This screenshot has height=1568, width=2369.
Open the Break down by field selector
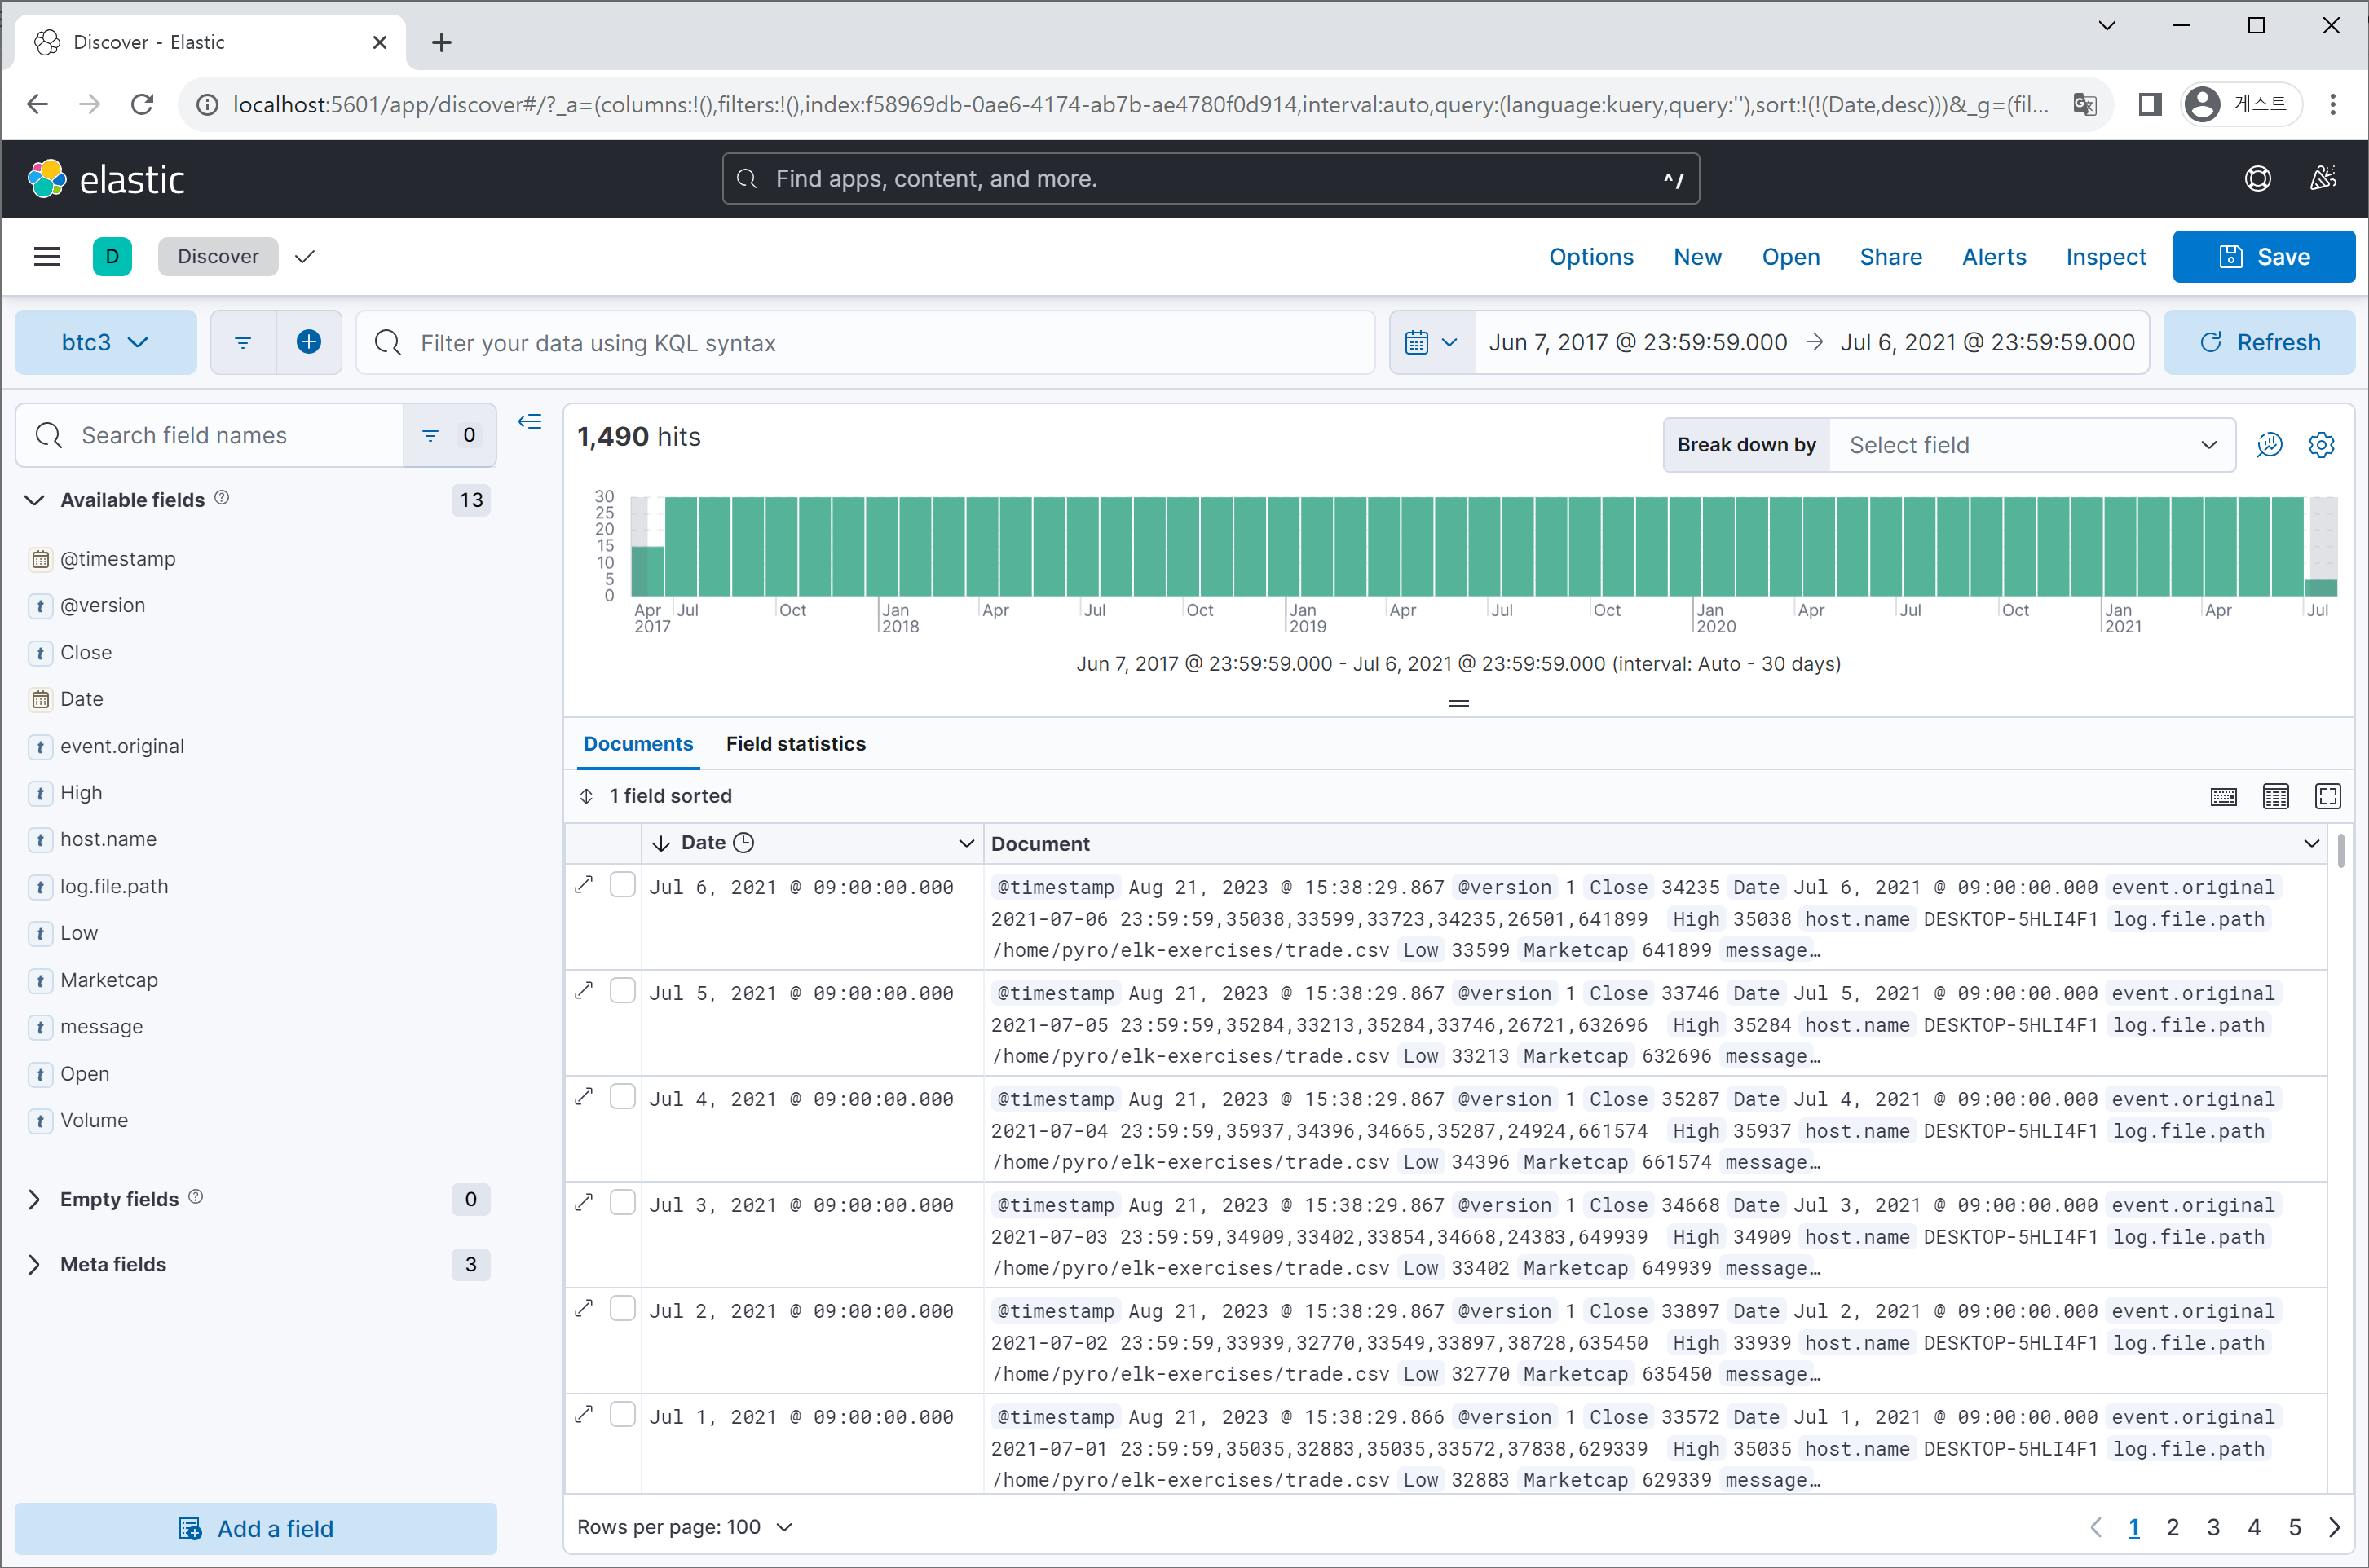tap(2030, 445)
